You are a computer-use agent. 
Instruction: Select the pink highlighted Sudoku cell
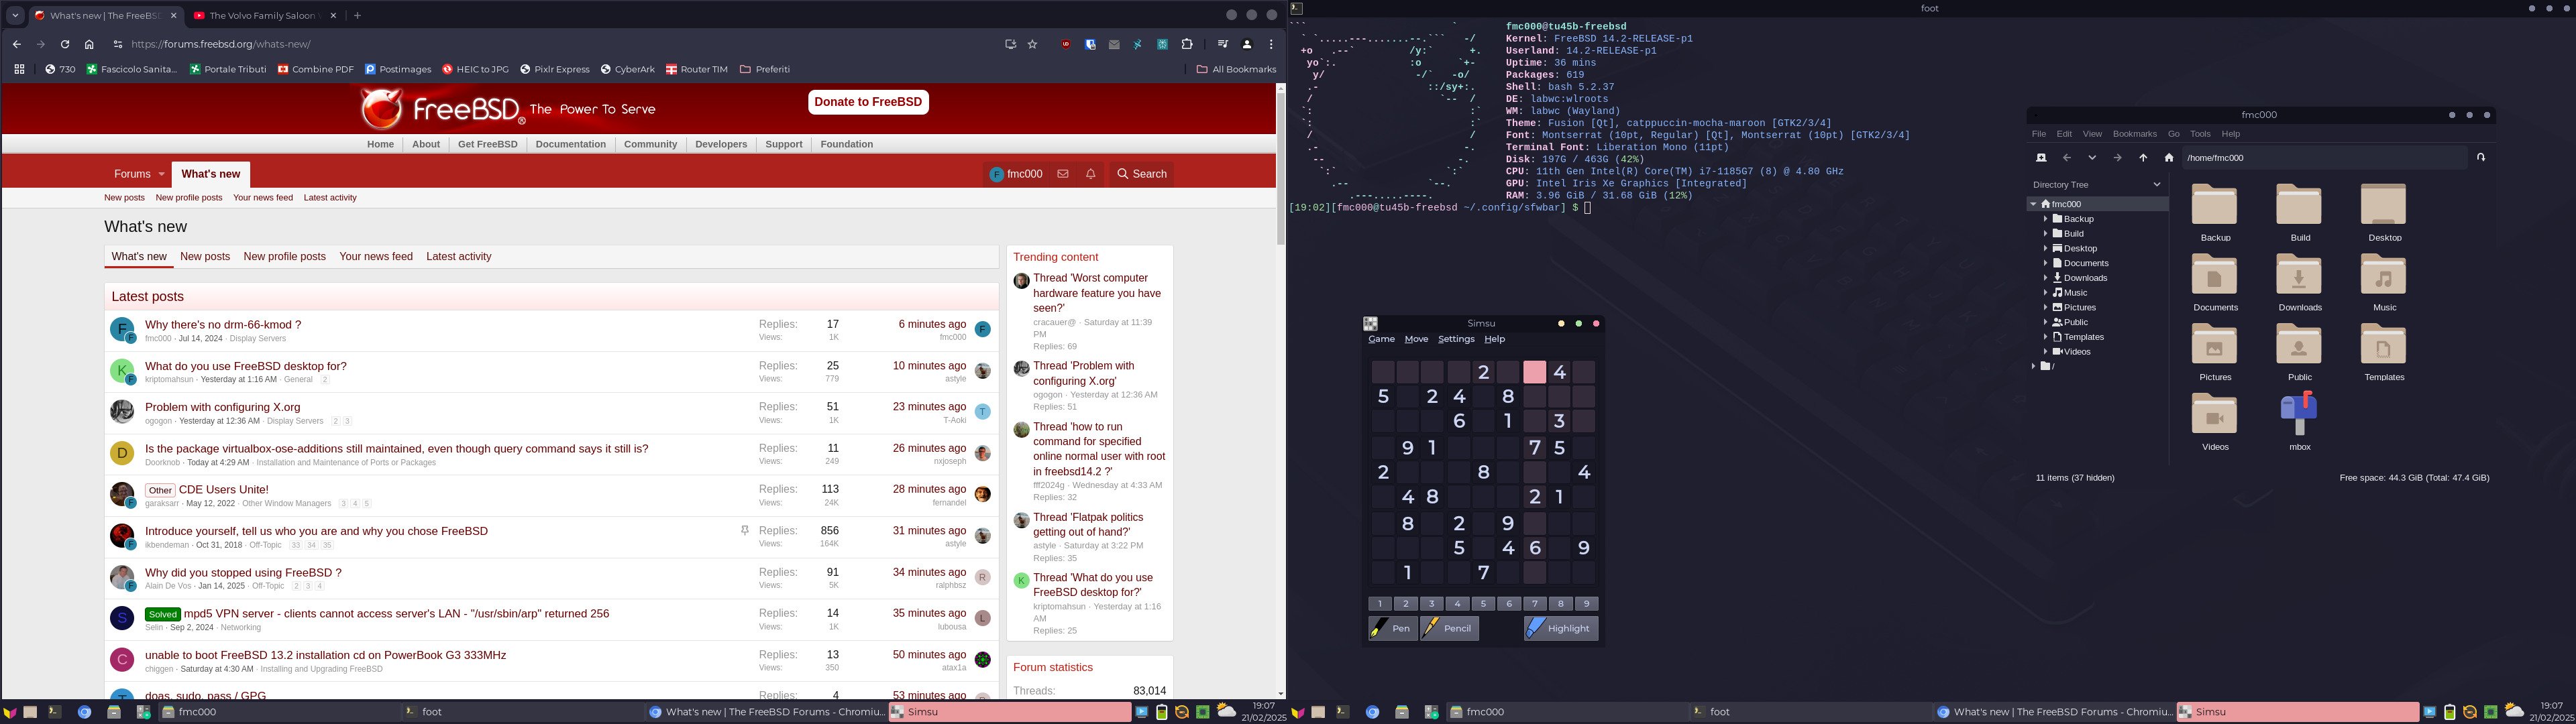pyautogui.click(x=1534, y=372)
